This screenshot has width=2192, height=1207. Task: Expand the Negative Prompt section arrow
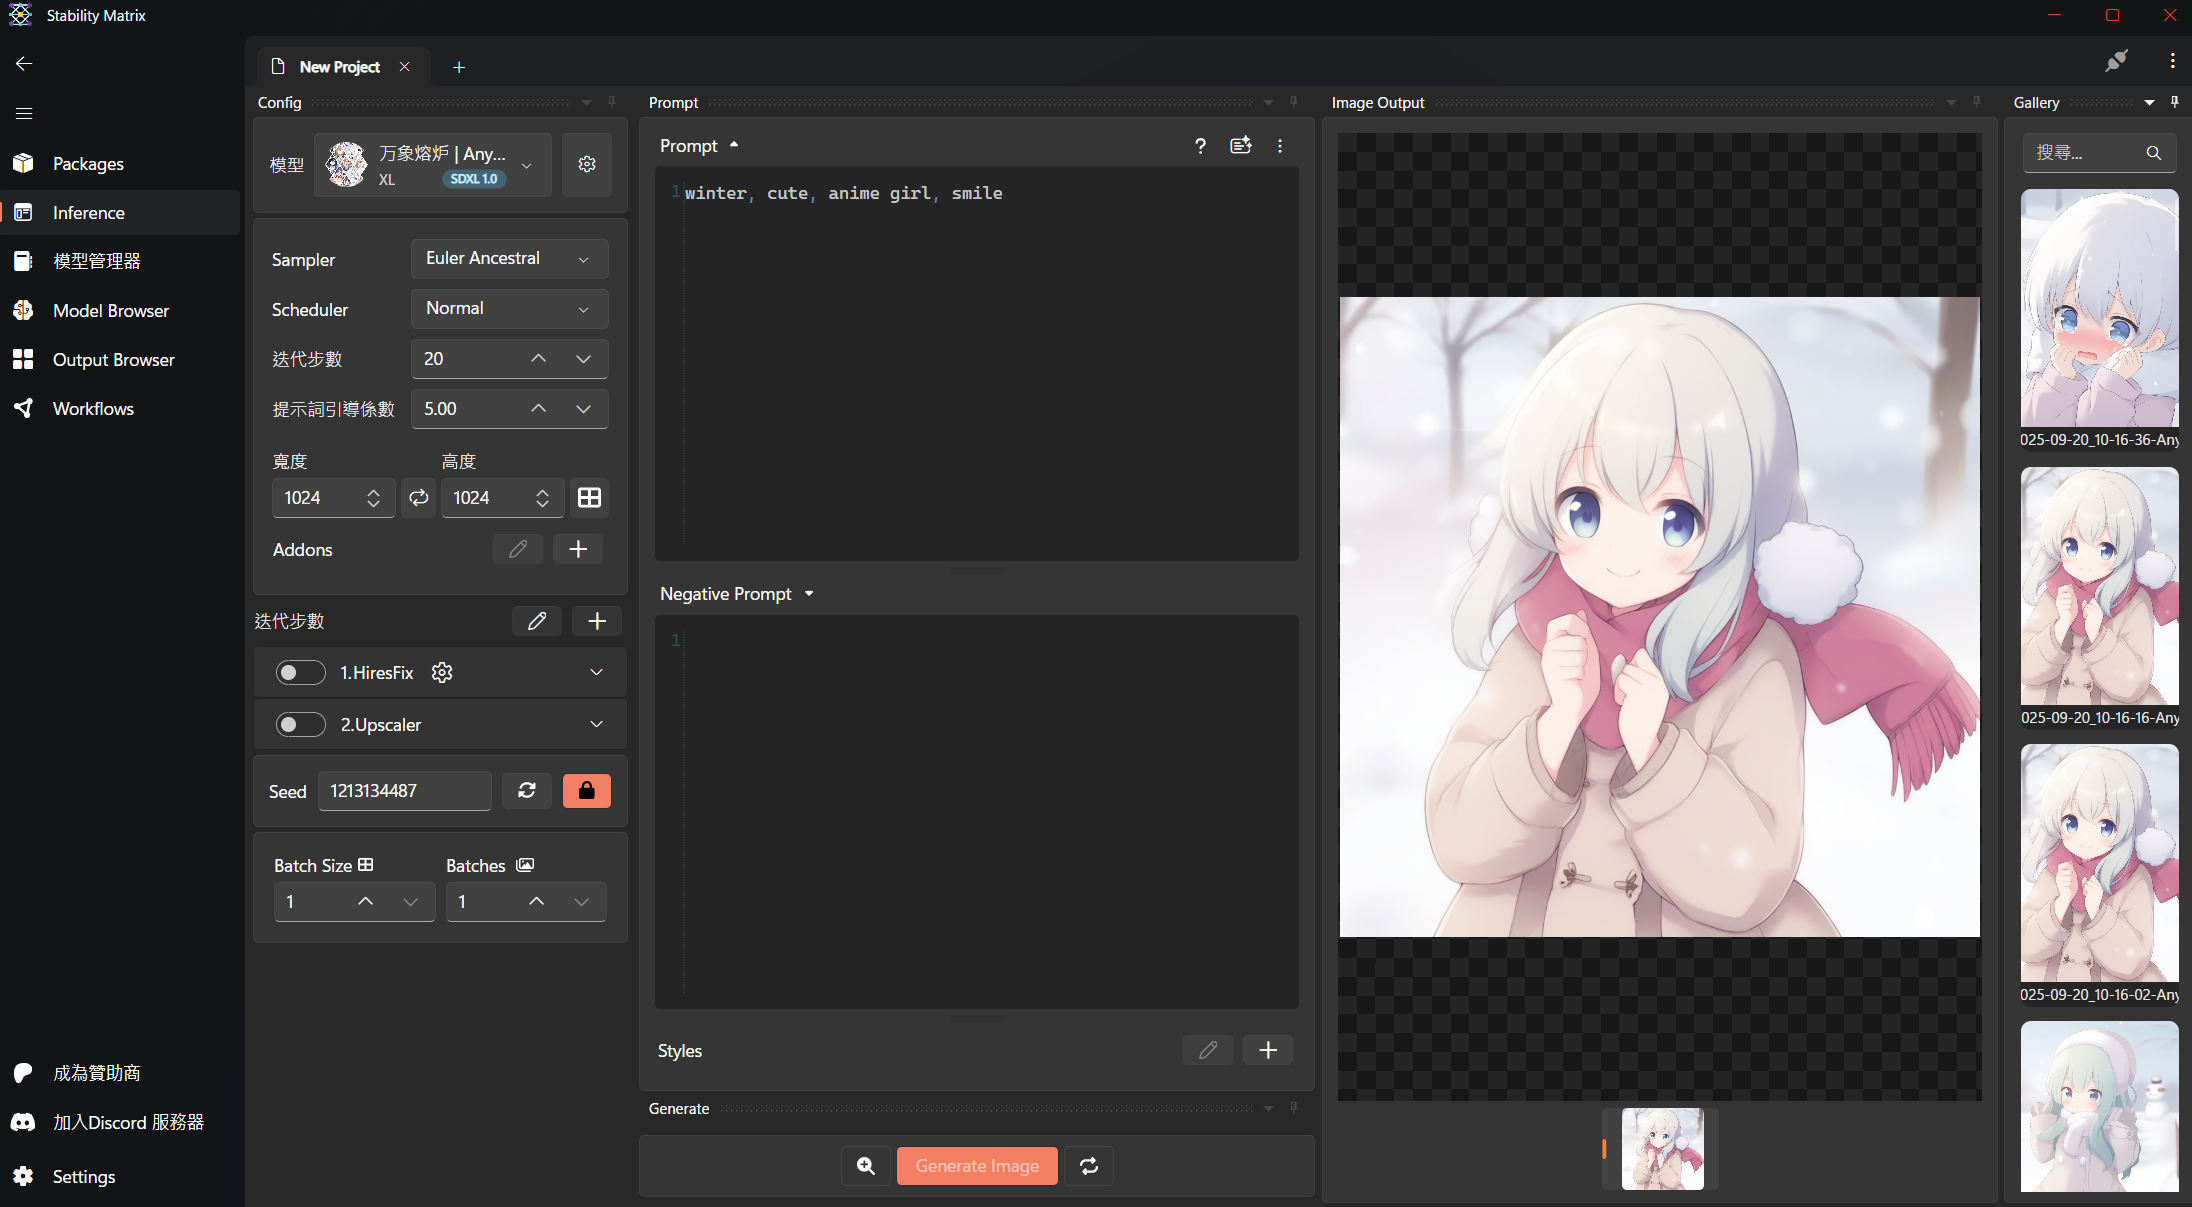pos(809,594)
